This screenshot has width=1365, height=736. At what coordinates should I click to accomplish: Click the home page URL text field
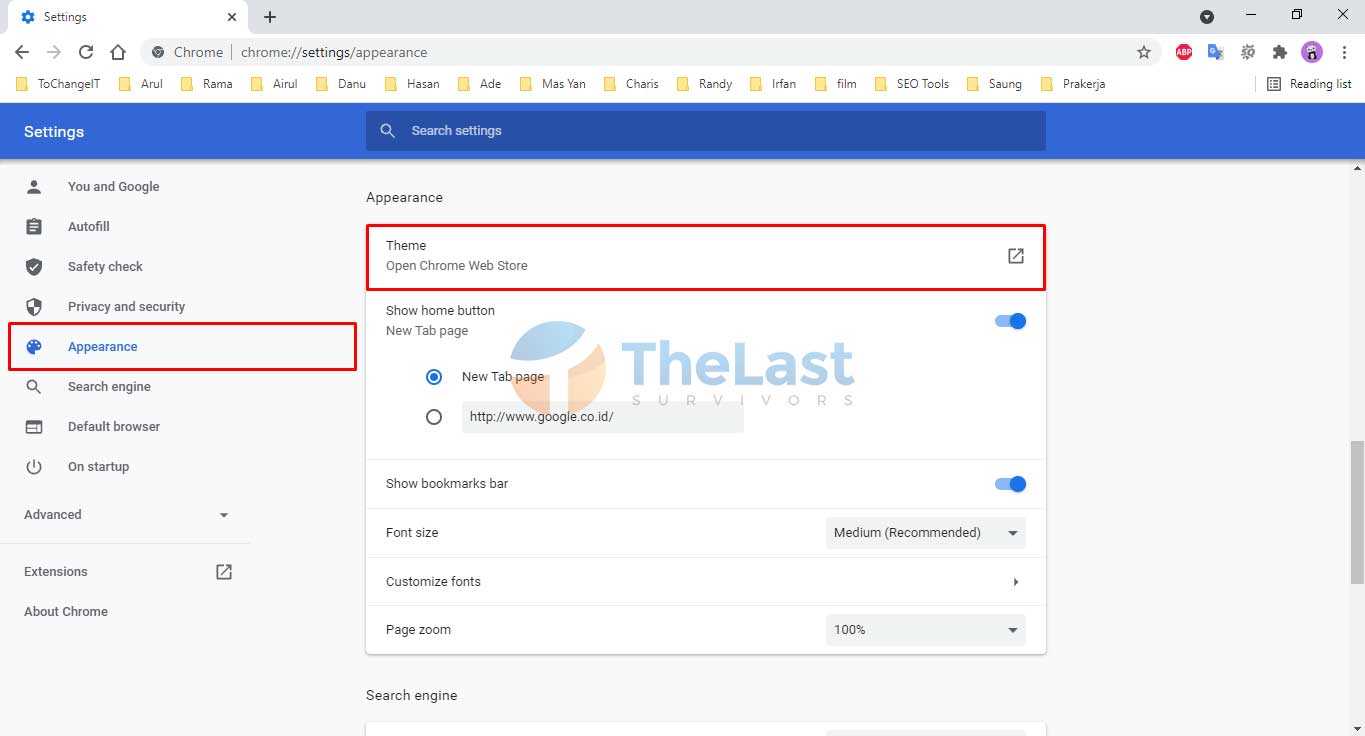pyautogui.click(x=603, y=417)
